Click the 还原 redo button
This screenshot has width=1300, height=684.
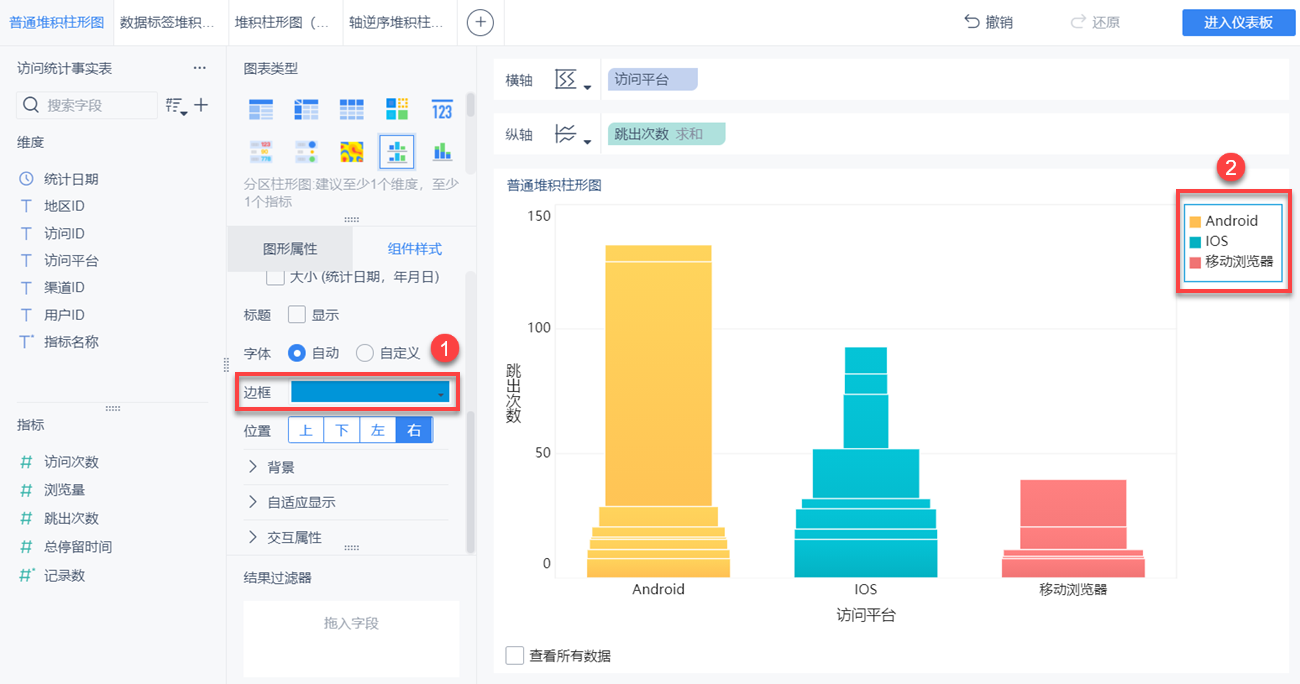click(1095, 22)
